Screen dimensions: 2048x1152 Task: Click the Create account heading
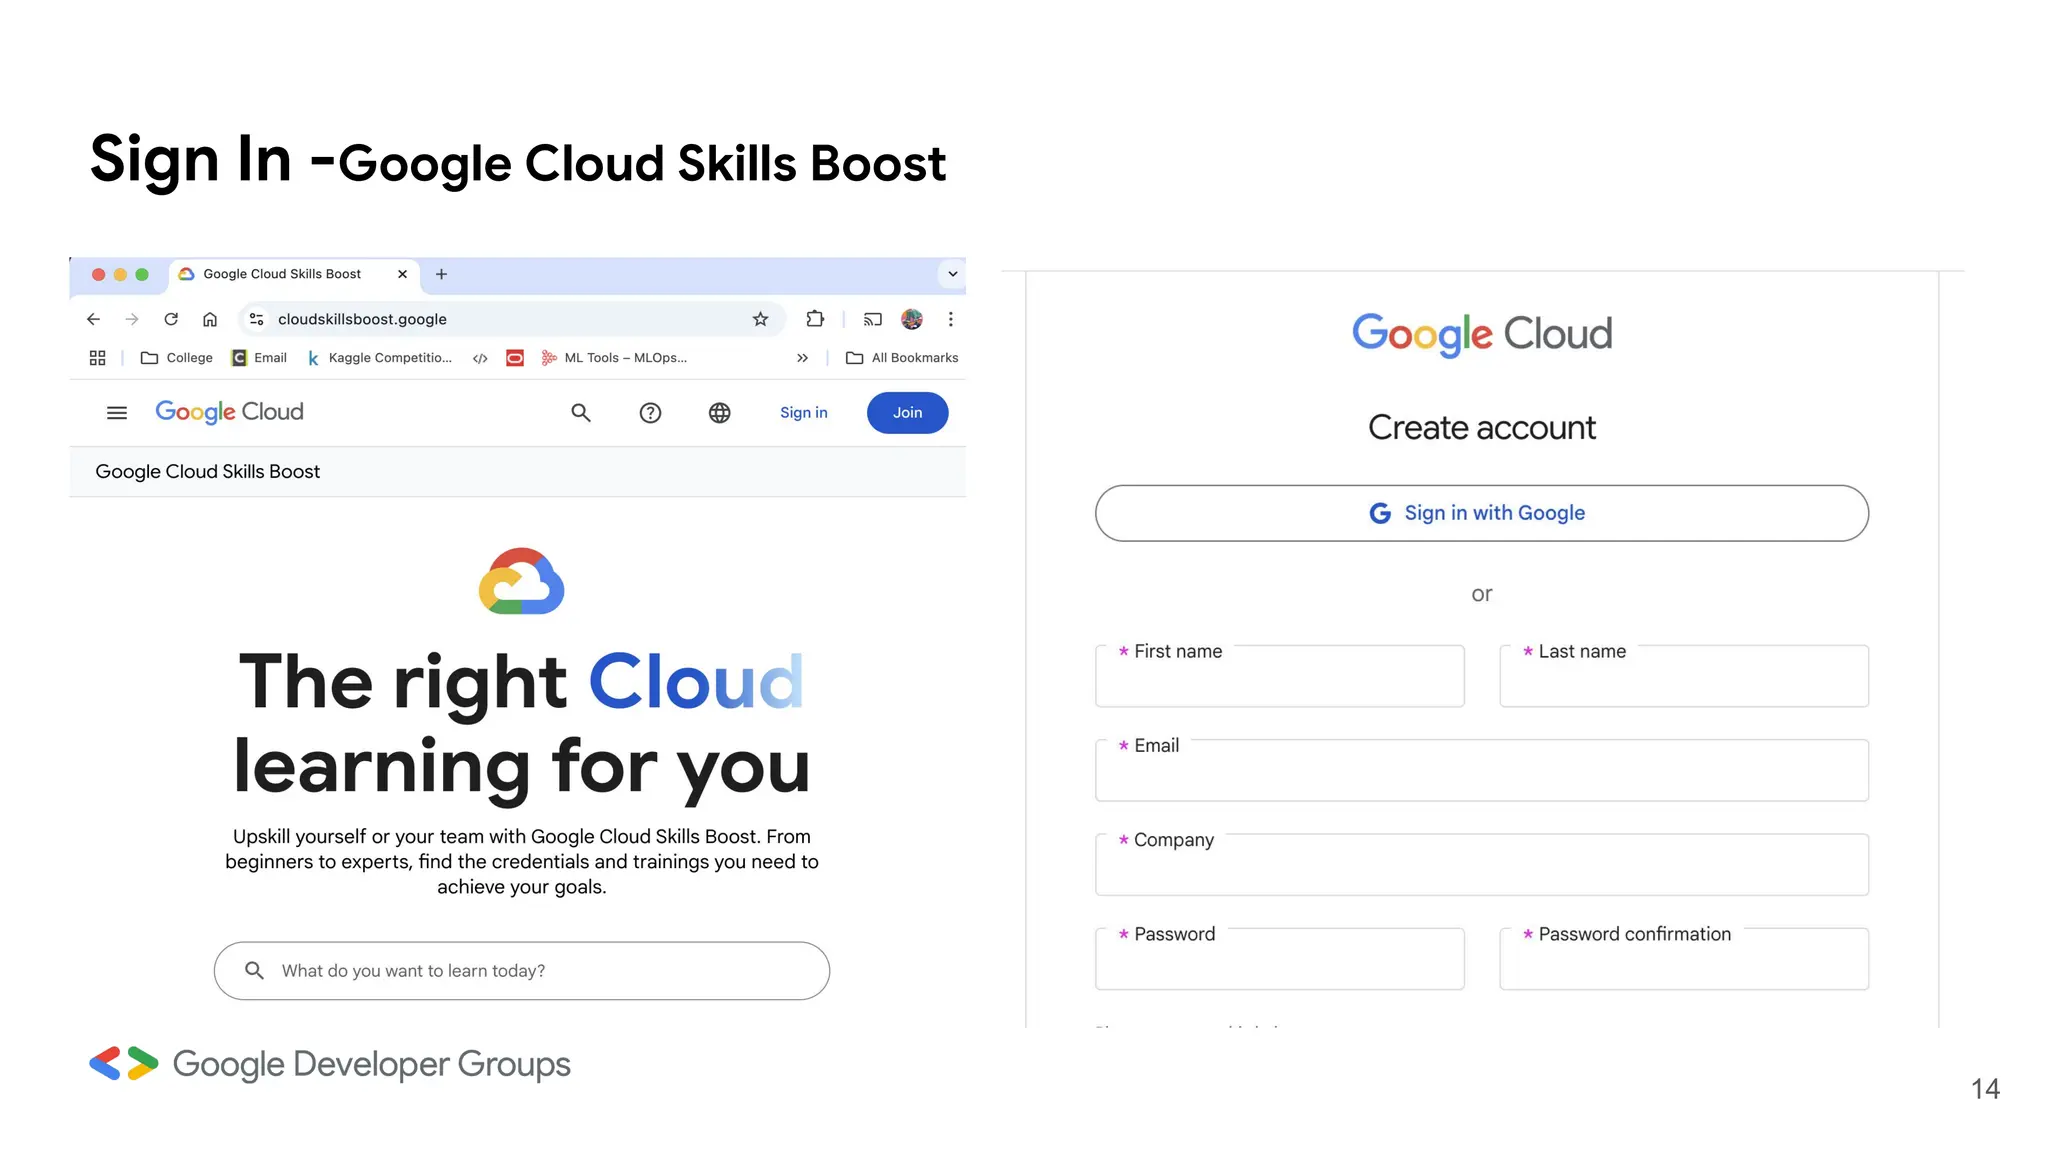click(x=1481, y=428)
